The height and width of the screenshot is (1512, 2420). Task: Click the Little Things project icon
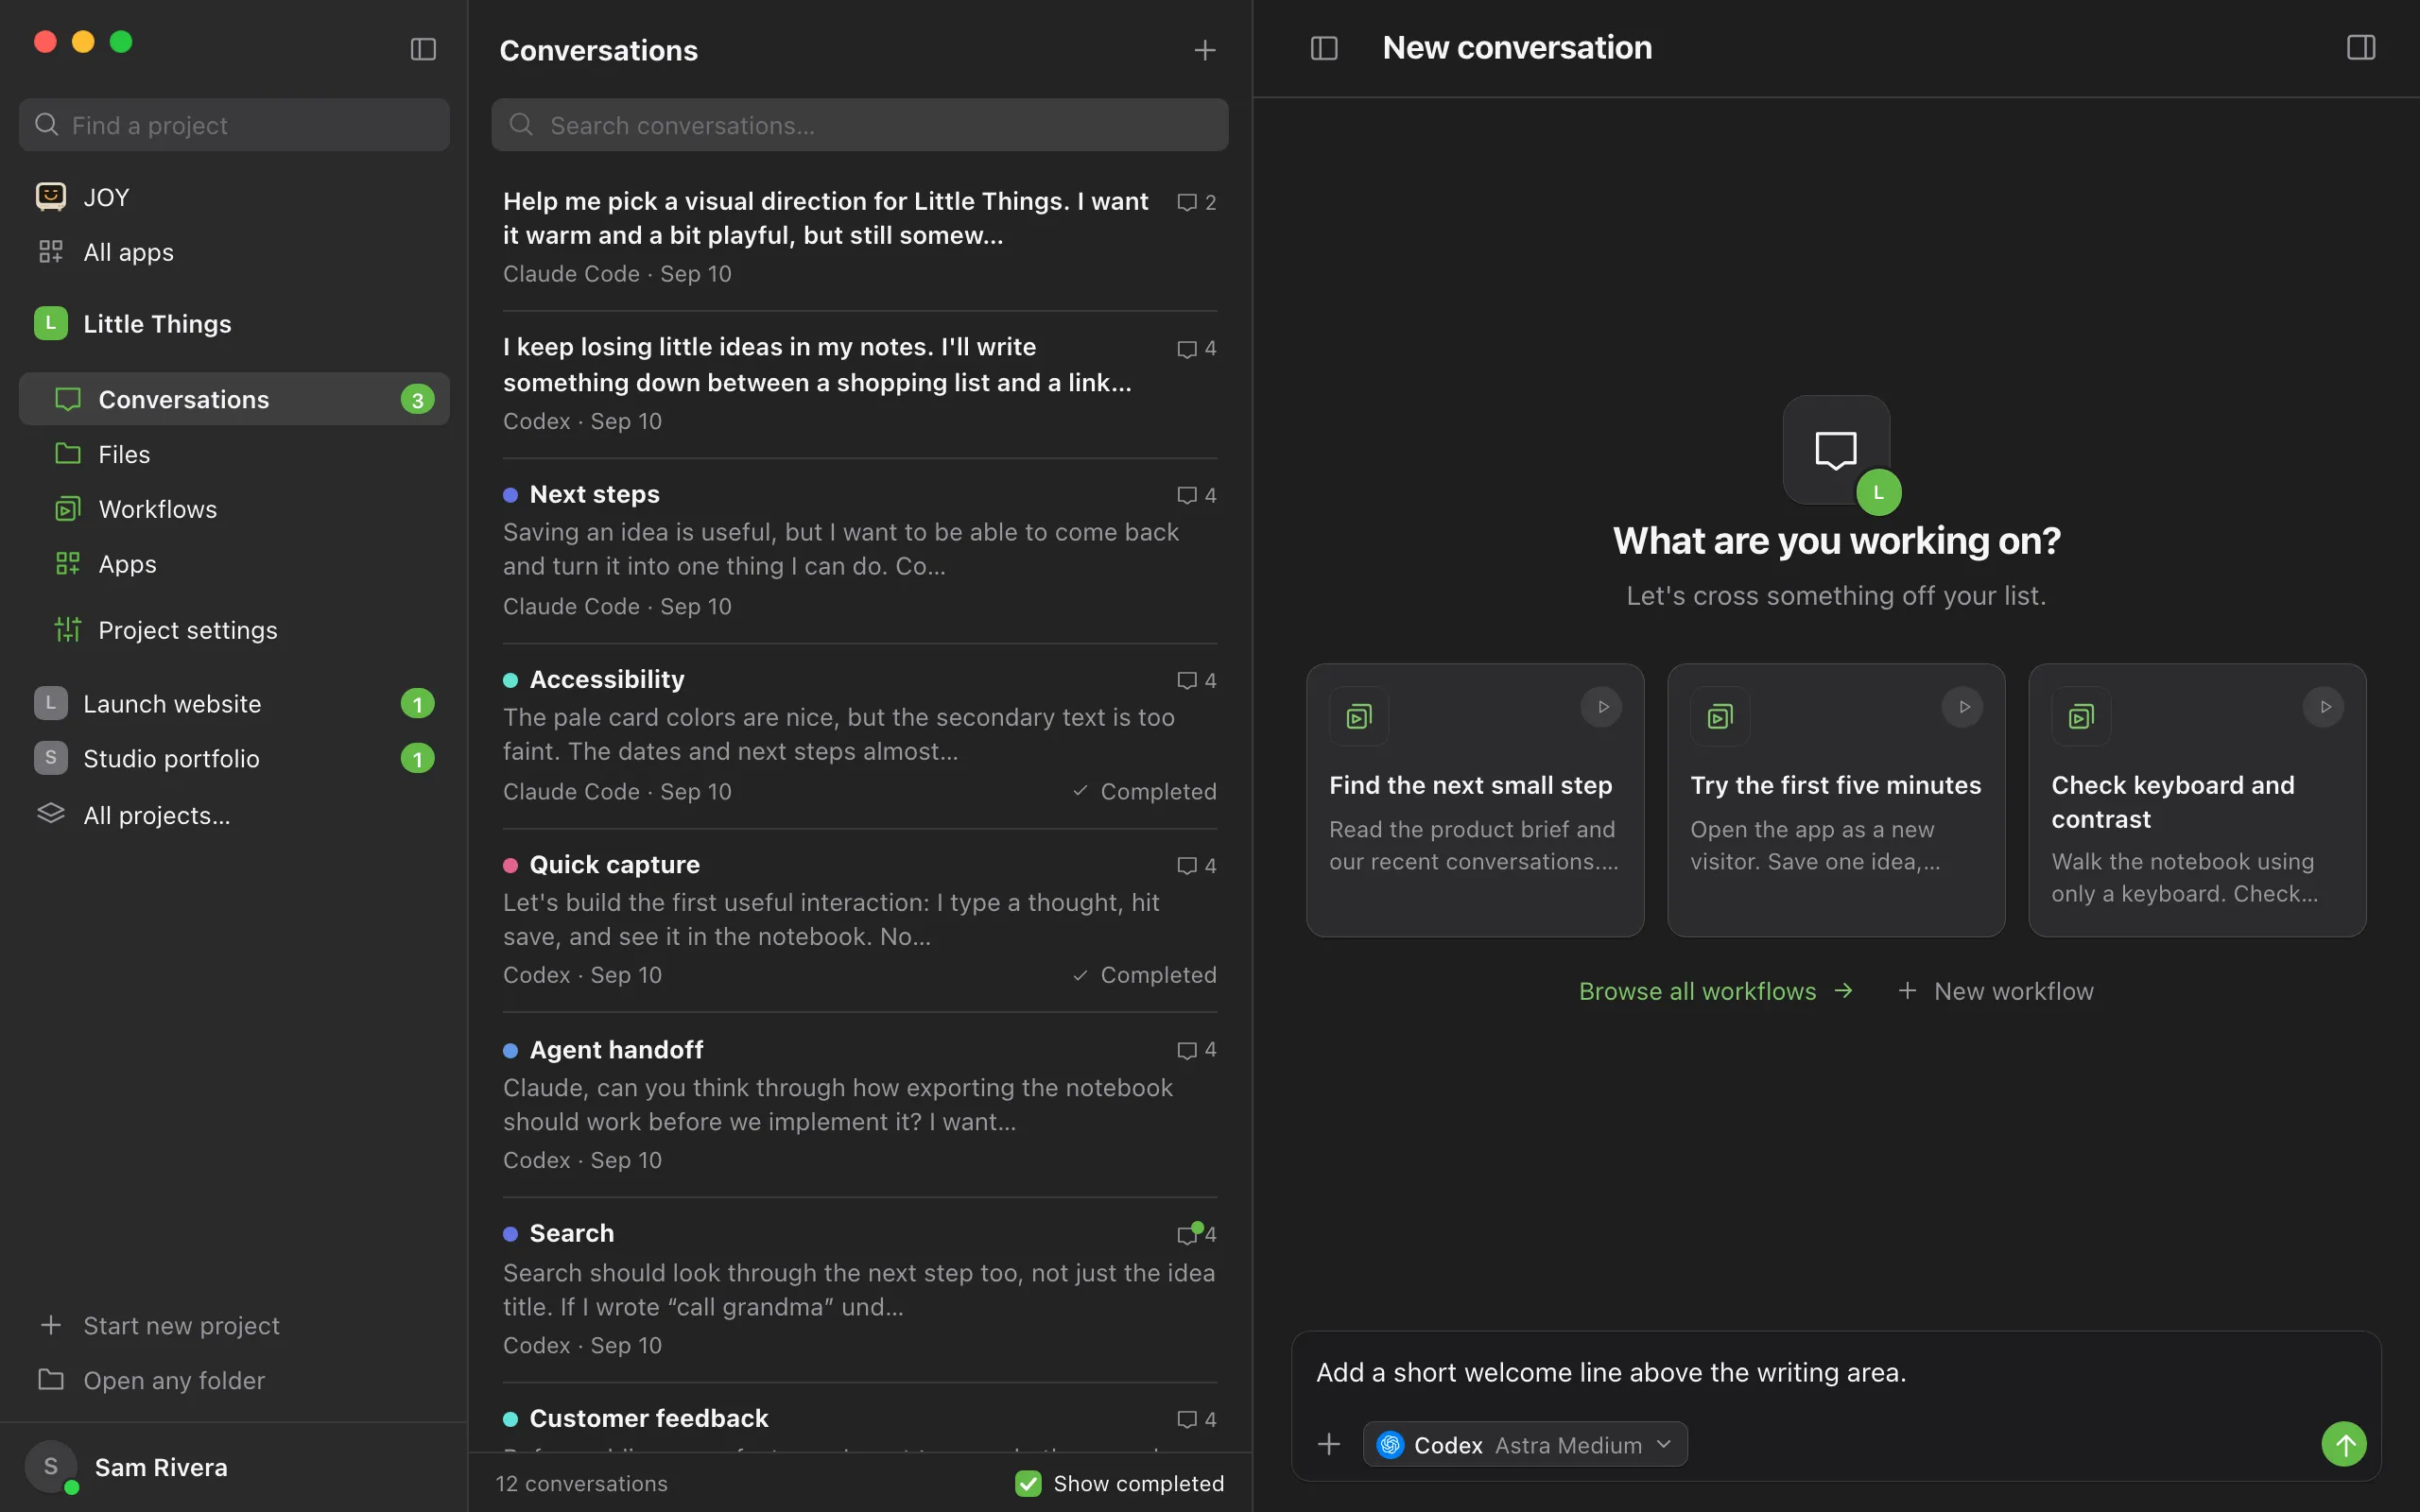click(x=51, y=323)
